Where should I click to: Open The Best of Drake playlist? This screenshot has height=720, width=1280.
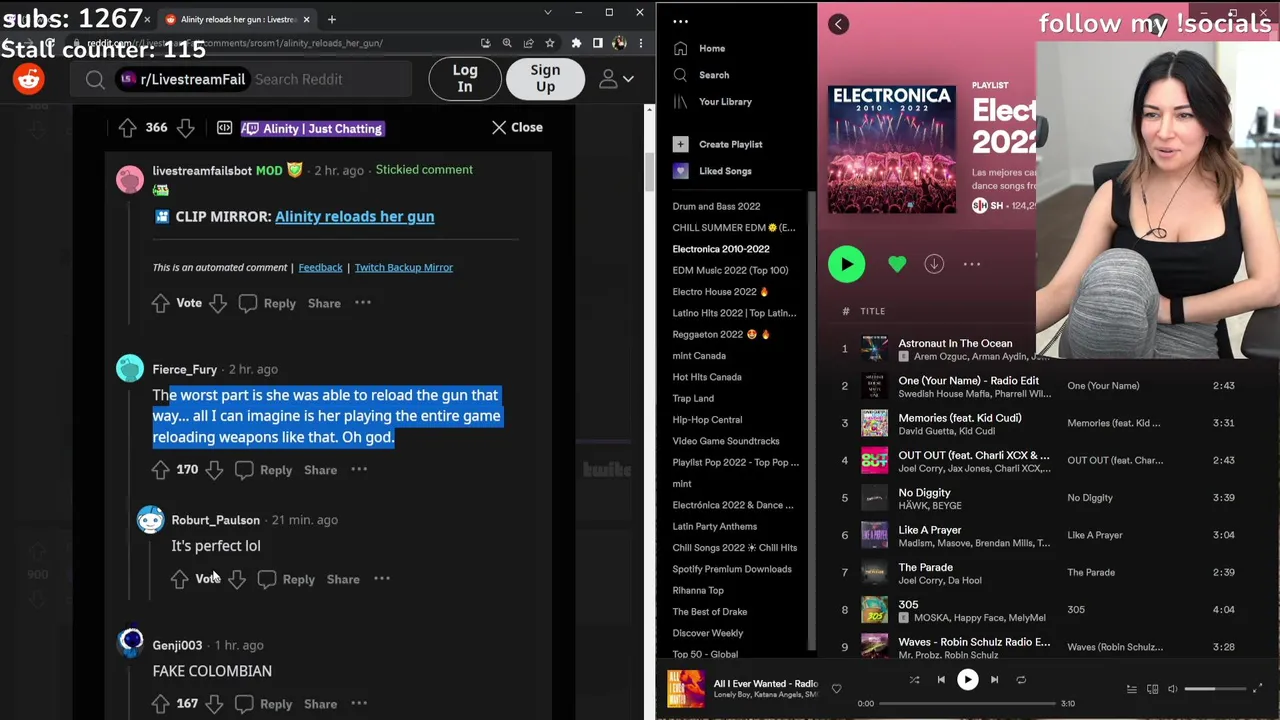coord(709,611)
